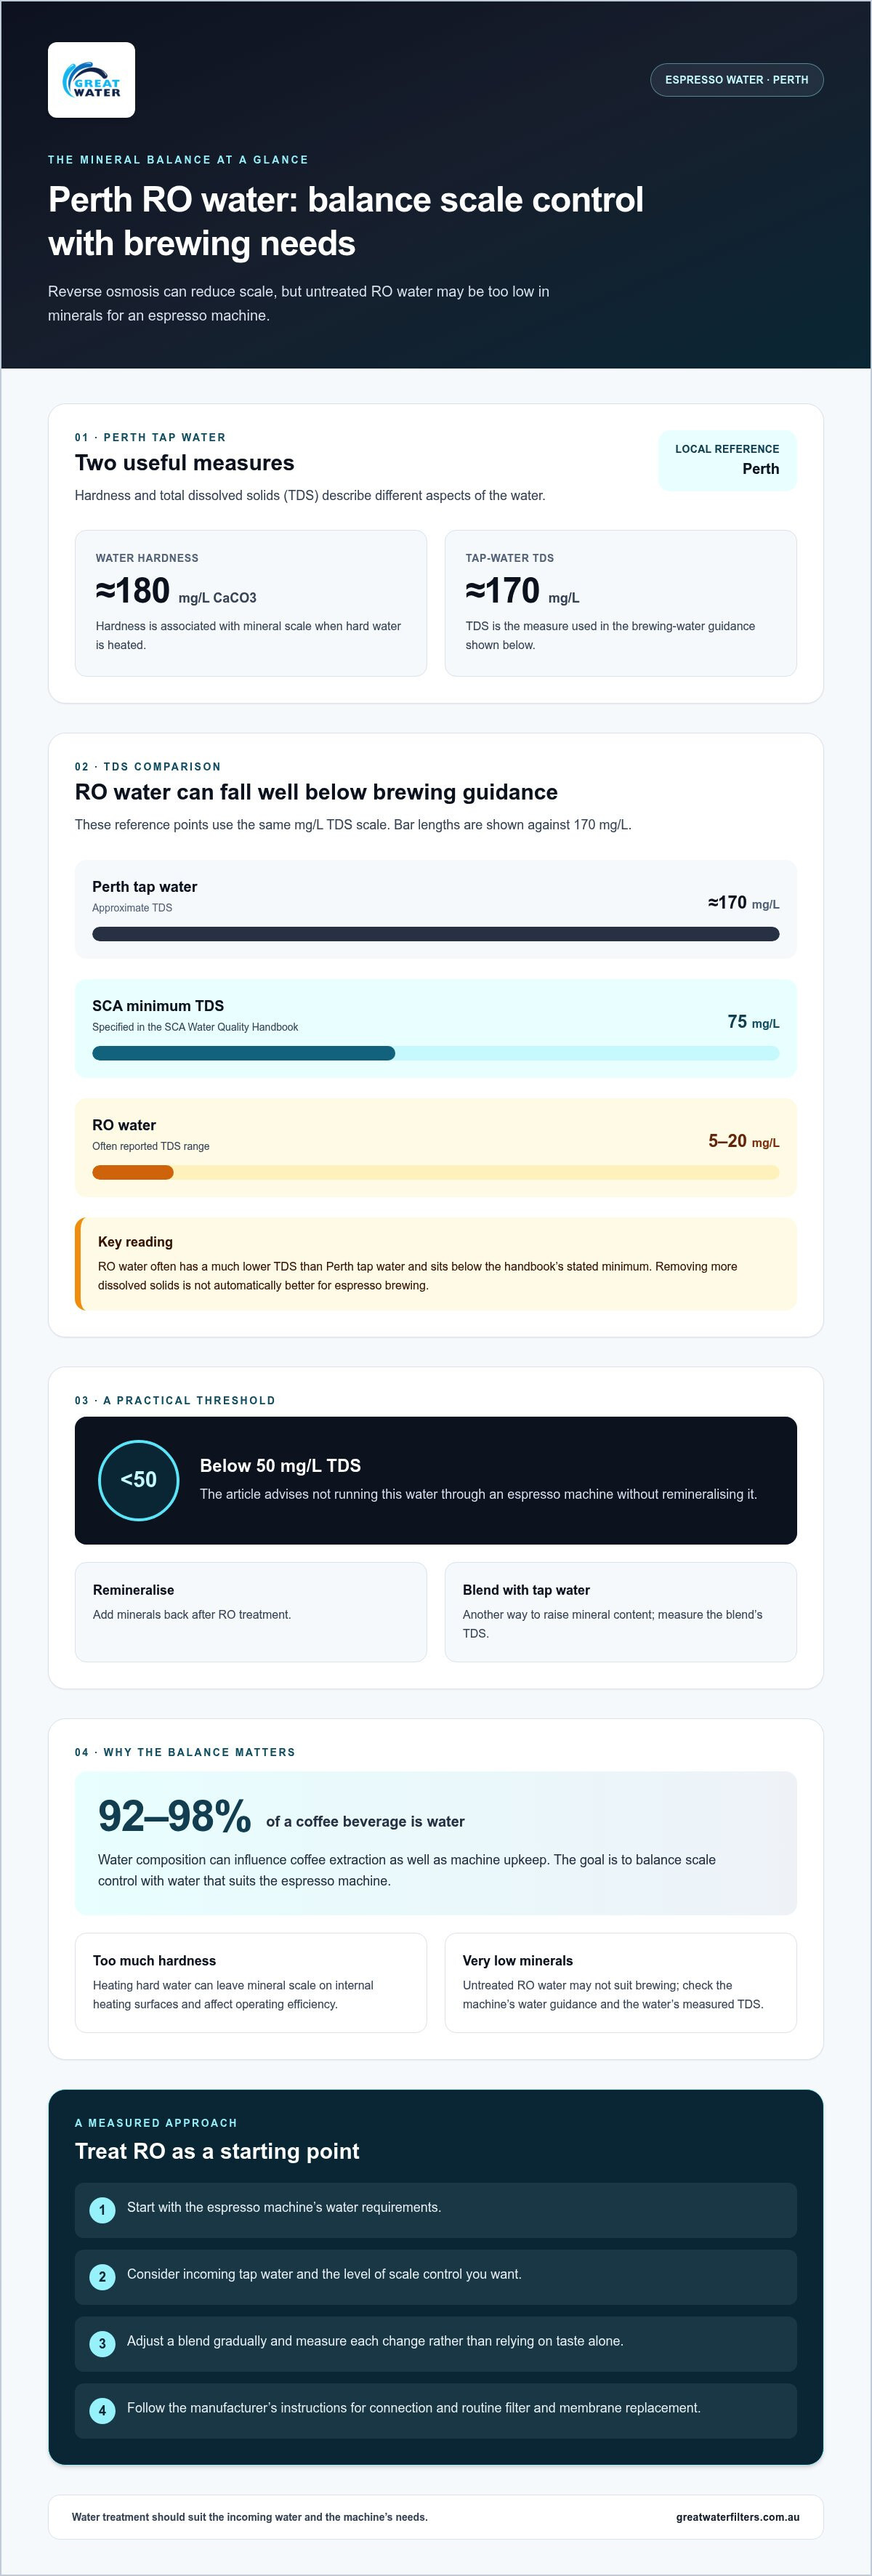
Task: Click the Perth tap water TDS bar
Action: [435, 934]
